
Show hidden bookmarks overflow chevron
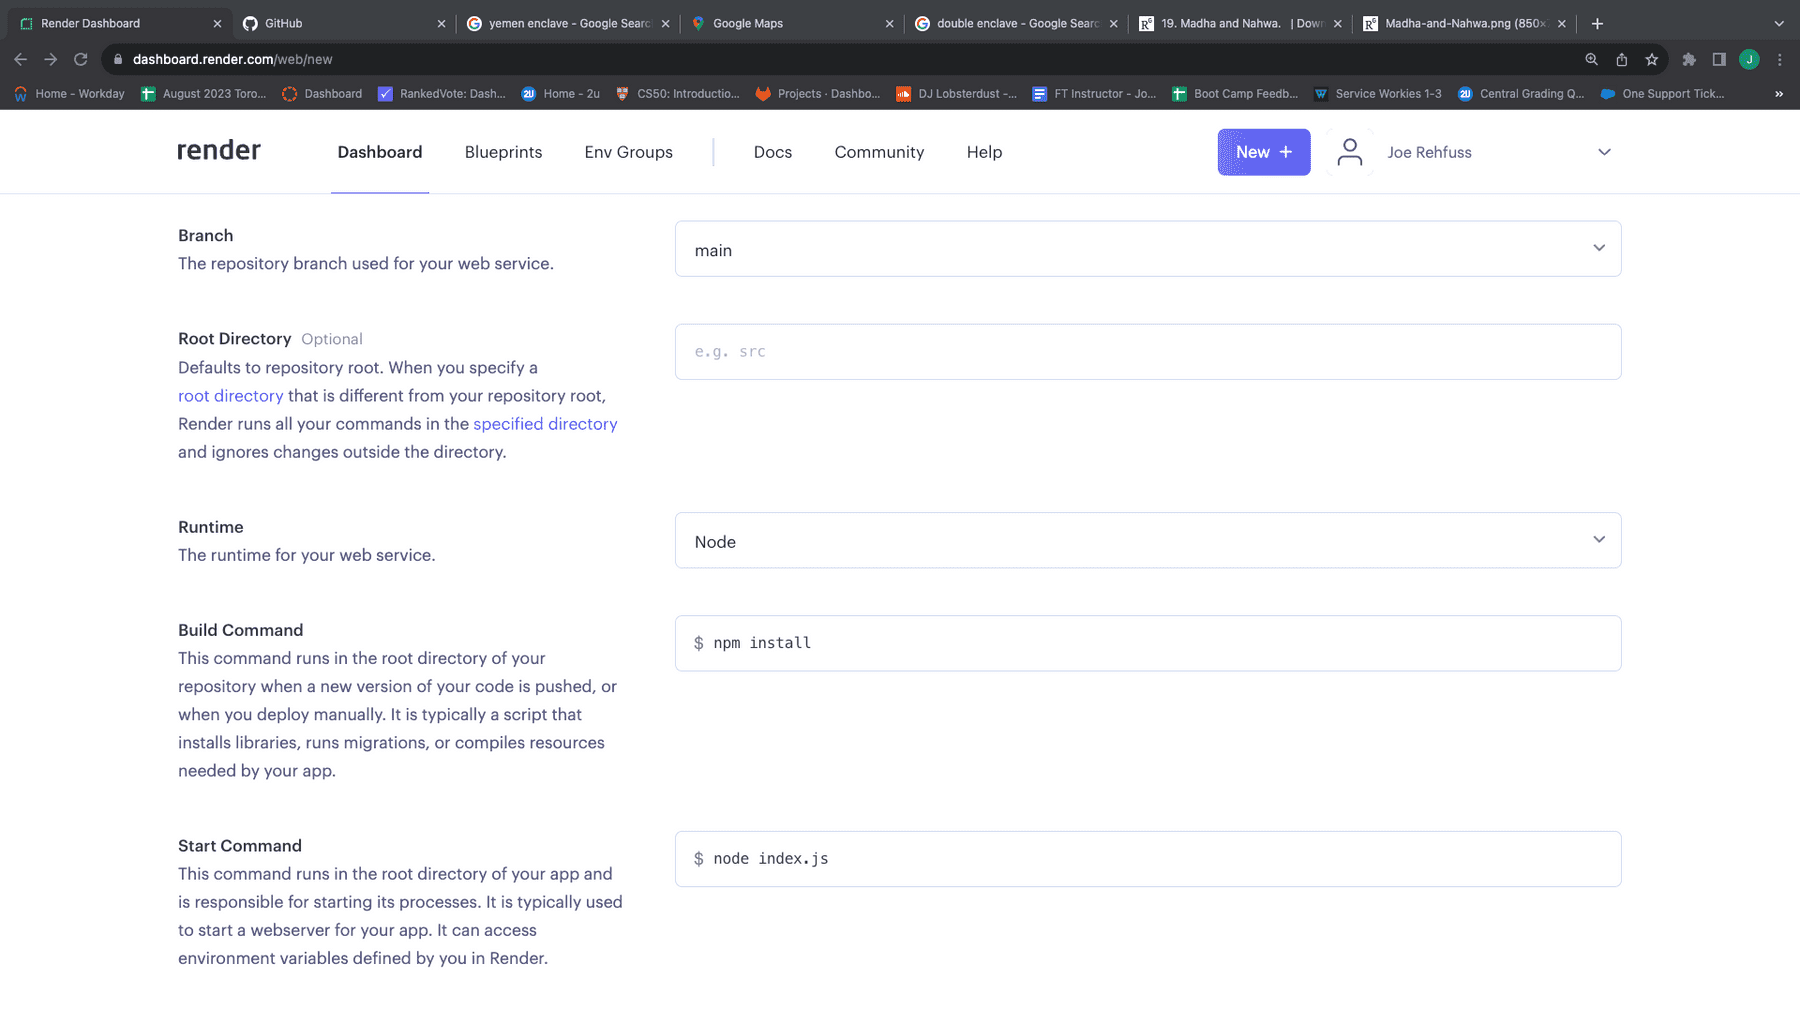[1778, 94]
